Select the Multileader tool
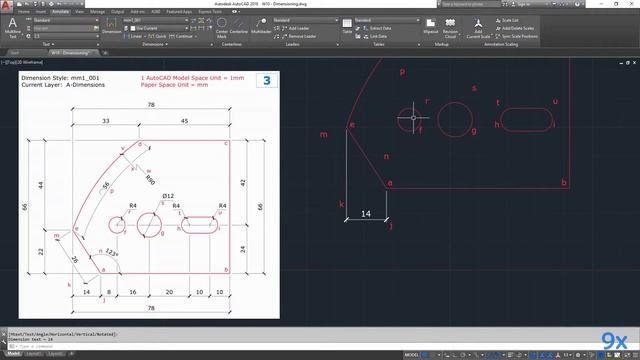The width and height of the screenshot is (640, 360). pos(261,26)
